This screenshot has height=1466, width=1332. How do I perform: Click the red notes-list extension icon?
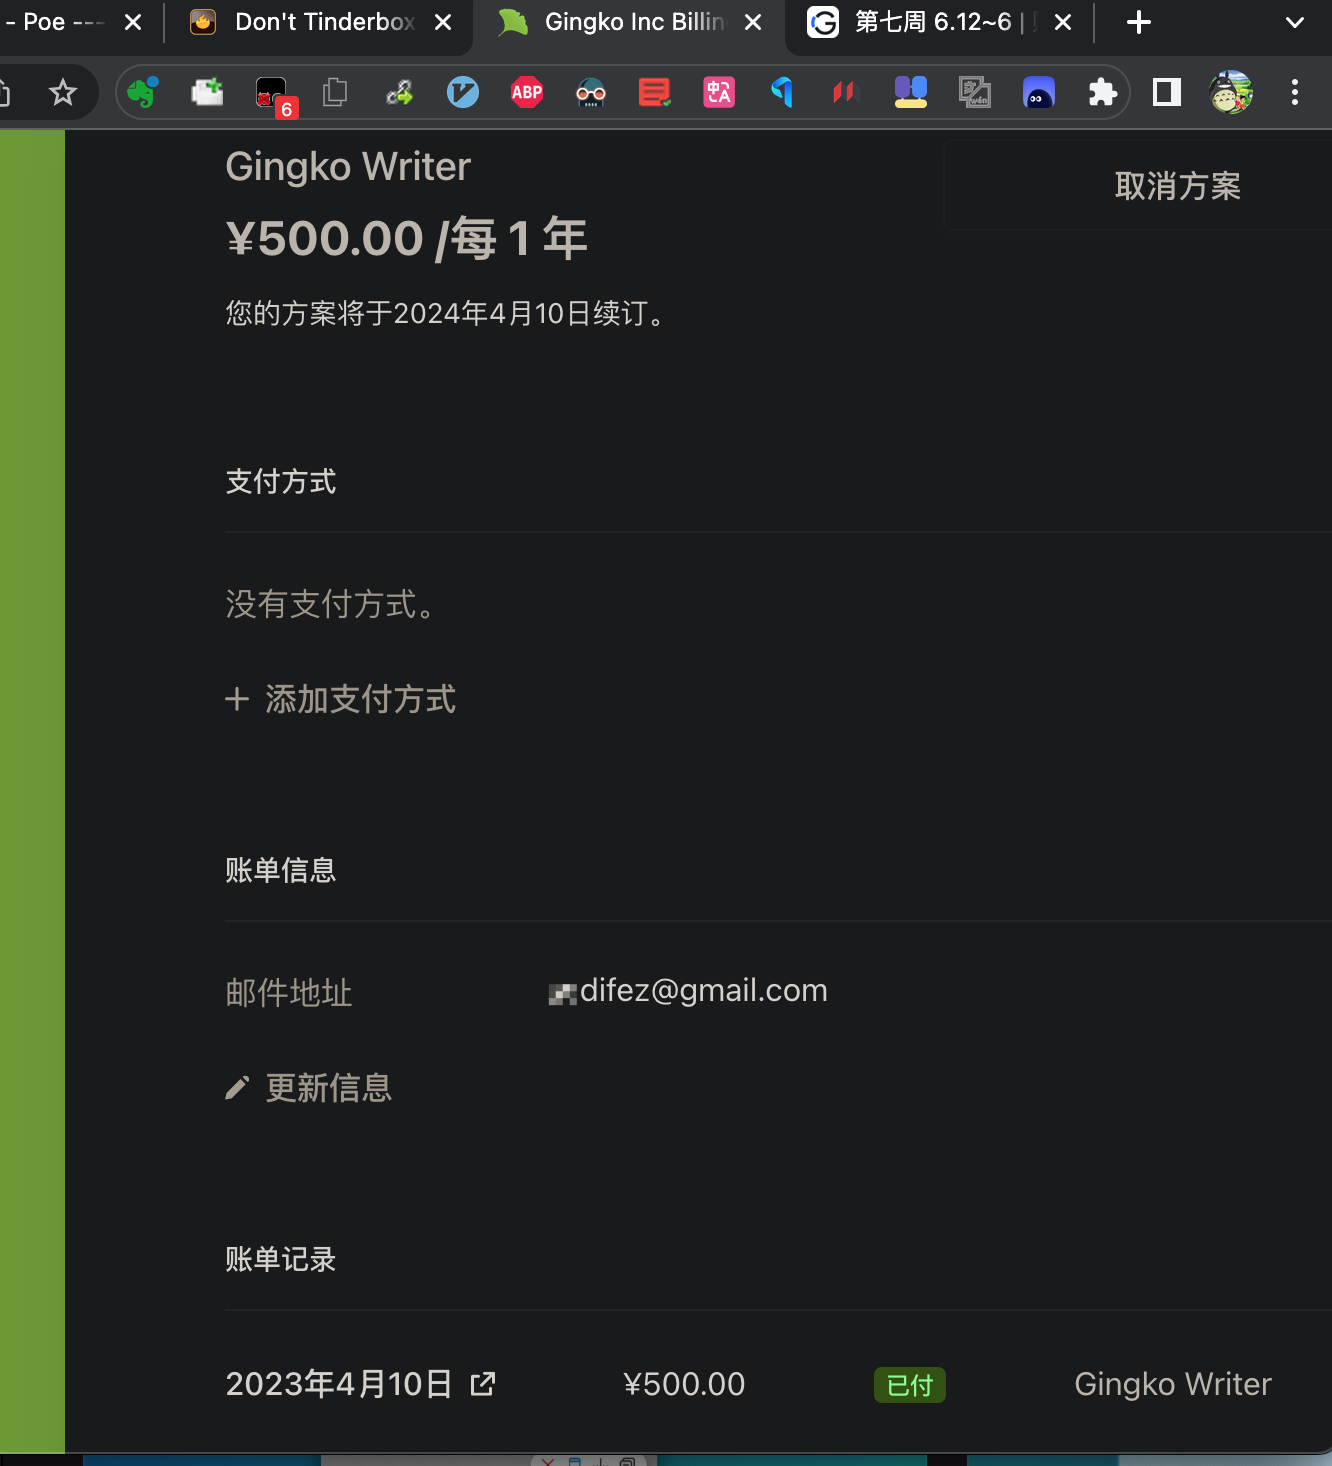[655, 93]
